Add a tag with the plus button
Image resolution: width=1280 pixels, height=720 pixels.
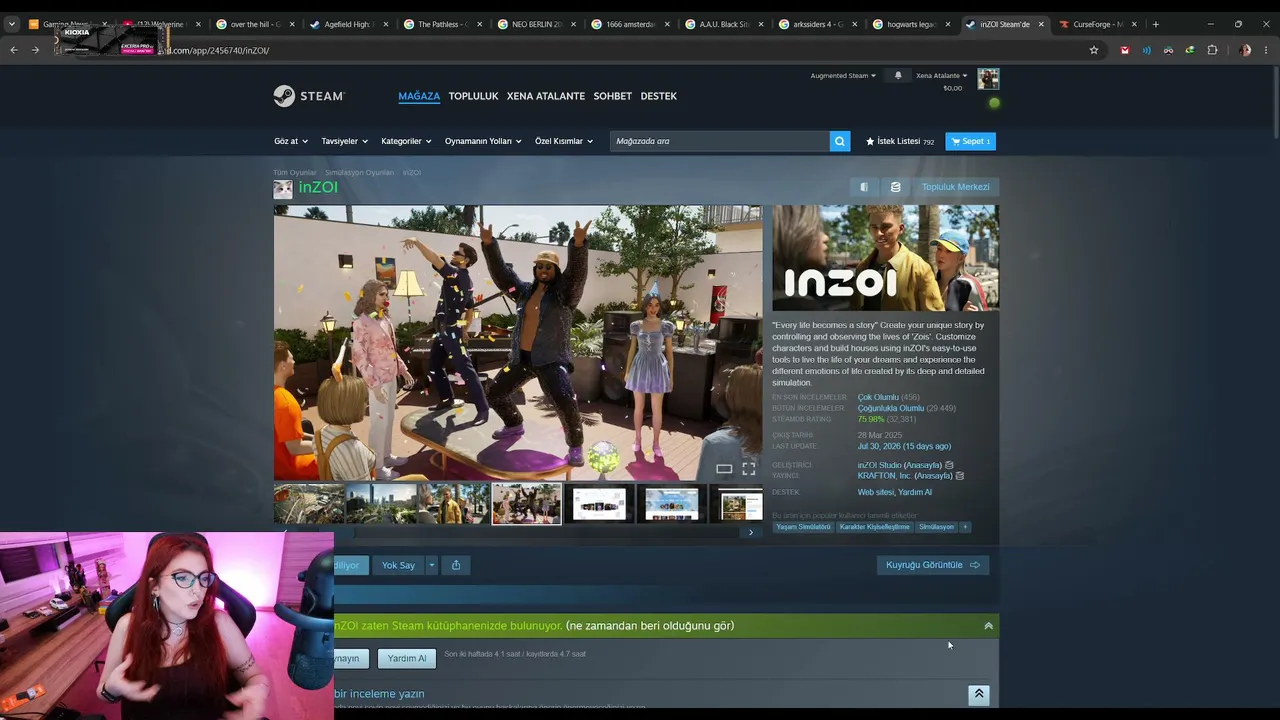(965, 527)
